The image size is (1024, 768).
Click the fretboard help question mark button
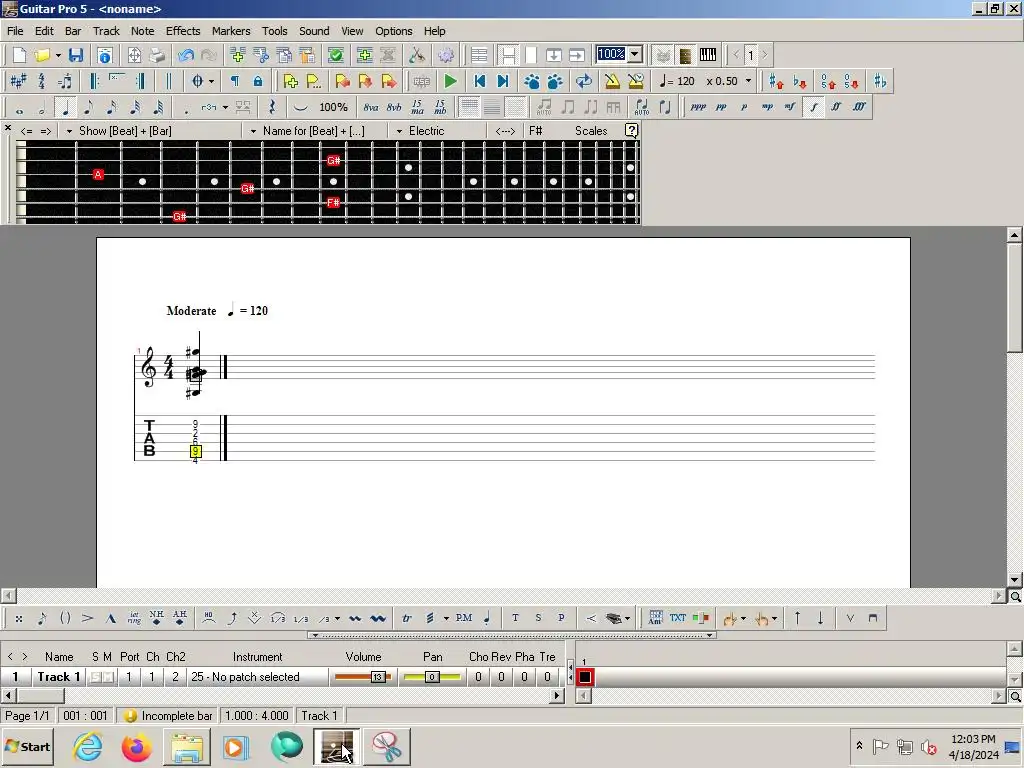[632, 131]
